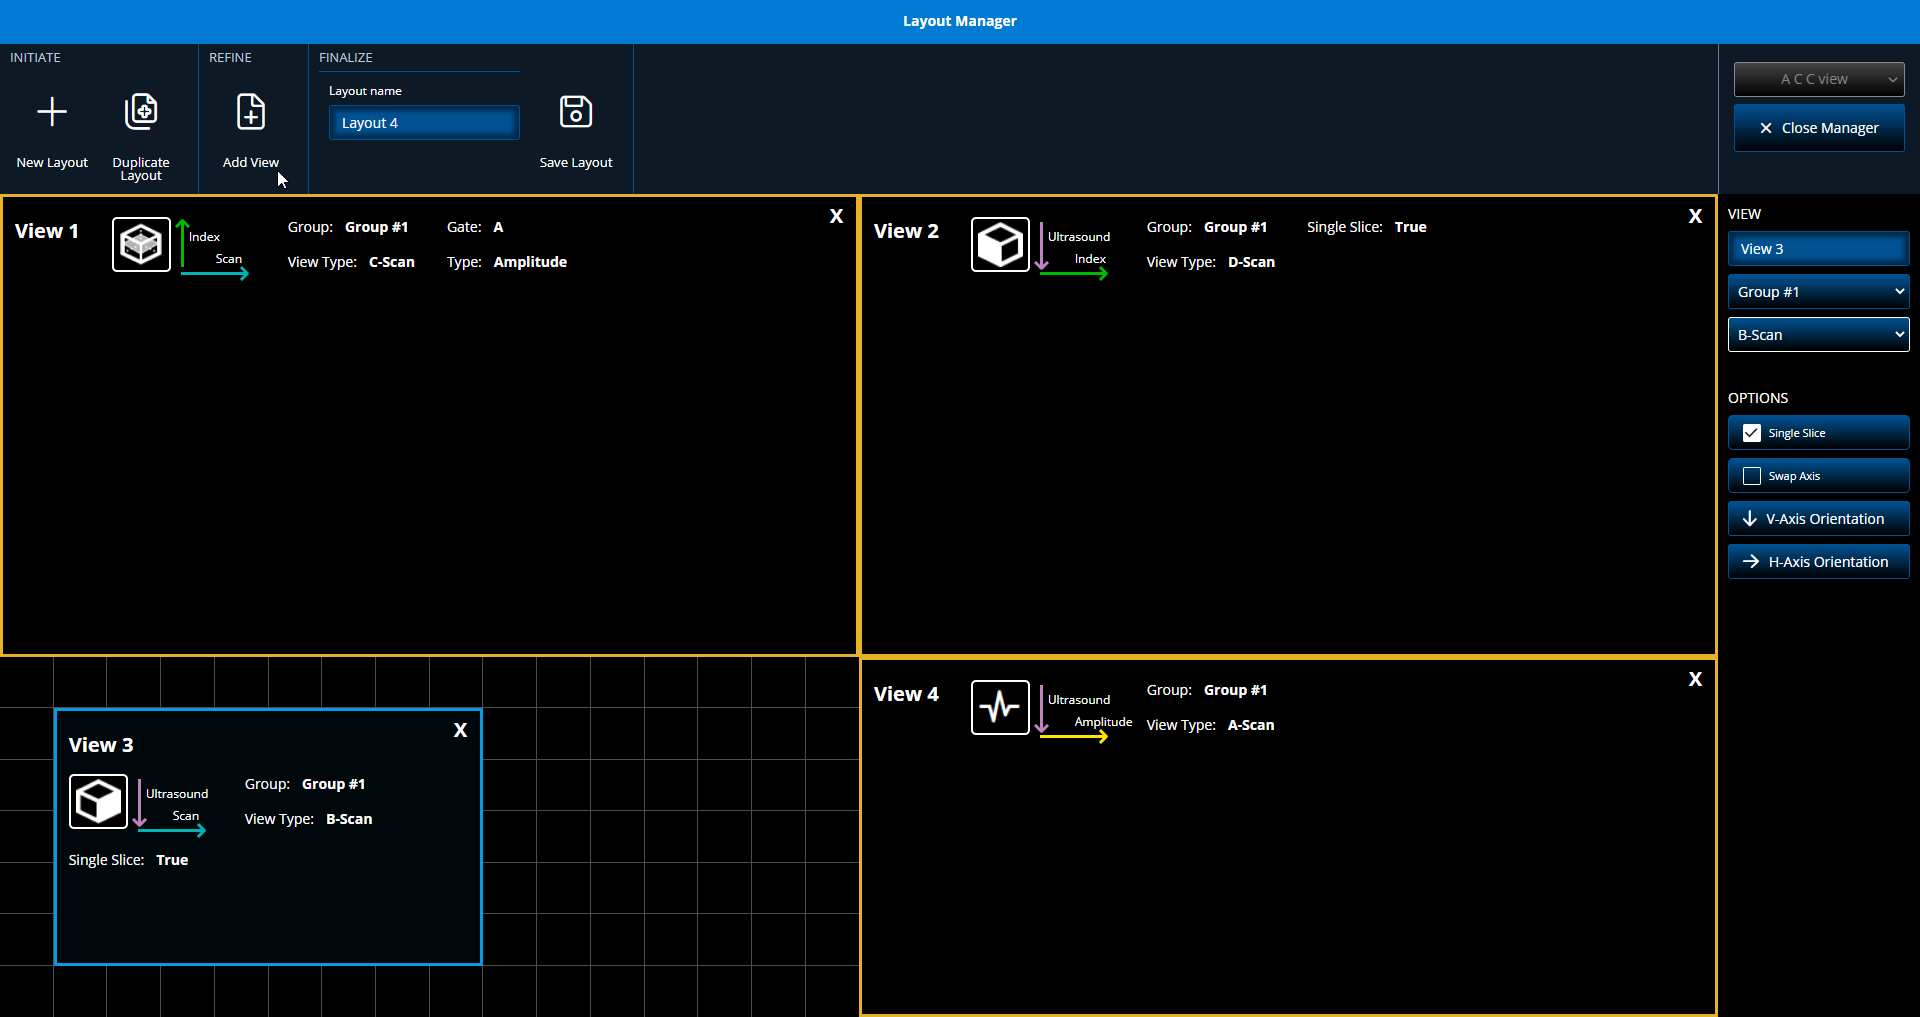Close View 1 panel using X
The height and width of the screenshot is (1017, 1920).
(x=836, y=216)
